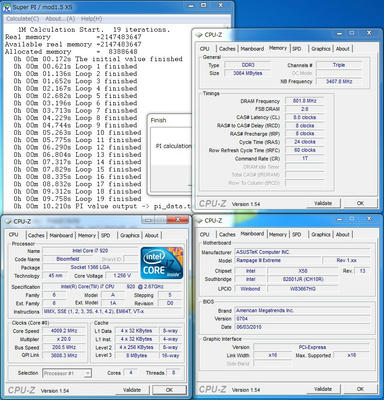Click the DDR3 memory type value

(x=248, y=65)
